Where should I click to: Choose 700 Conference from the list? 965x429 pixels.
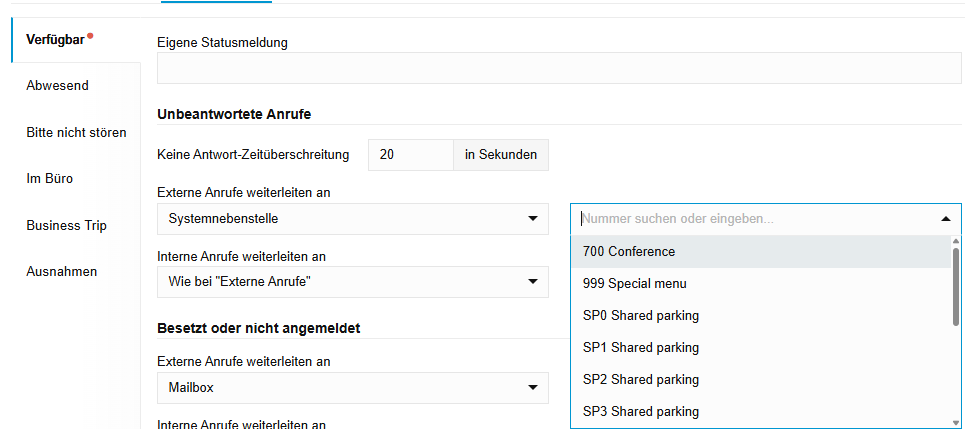(x=761, y=251)
